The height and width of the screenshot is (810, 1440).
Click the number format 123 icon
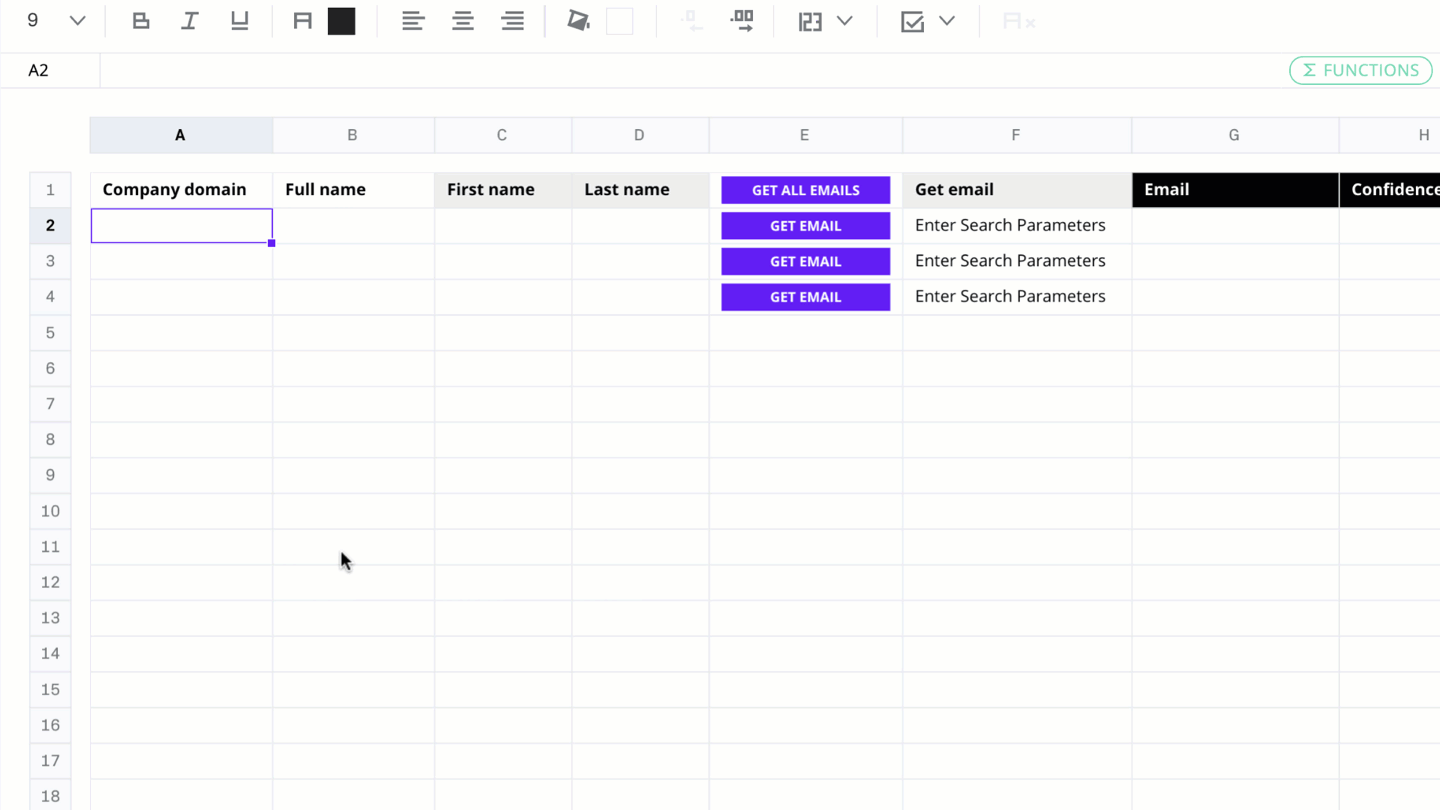810,21
